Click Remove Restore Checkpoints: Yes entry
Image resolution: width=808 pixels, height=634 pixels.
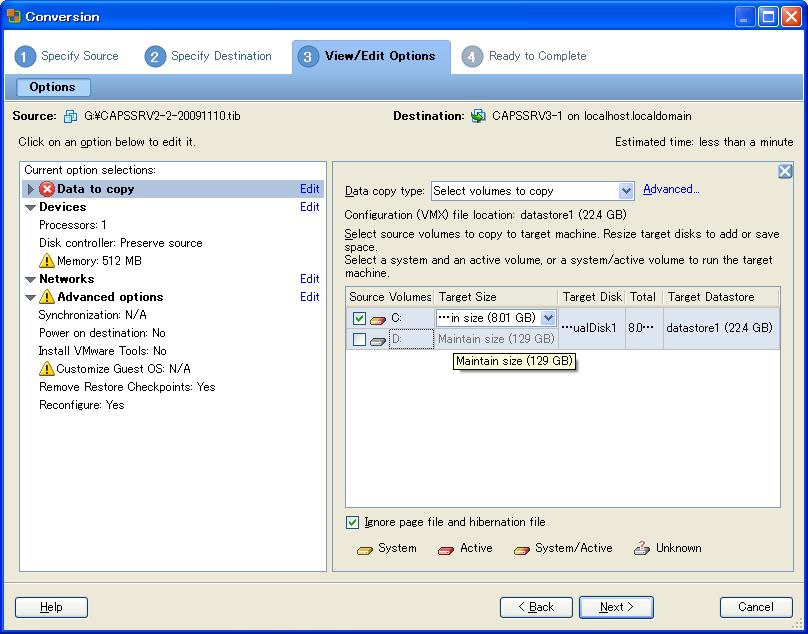[127, 387]
